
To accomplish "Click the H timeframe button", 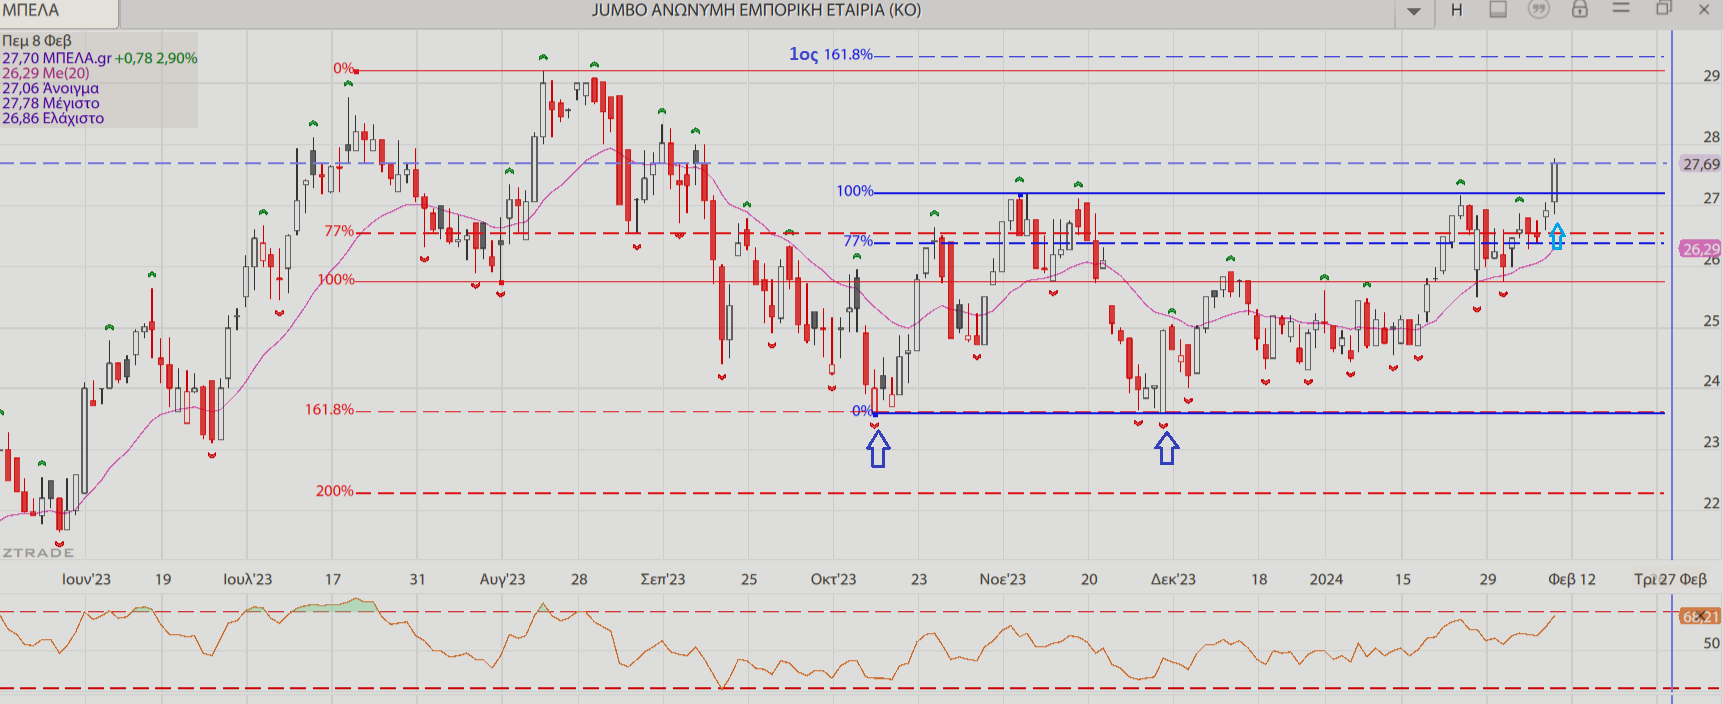I will 1457,10.
